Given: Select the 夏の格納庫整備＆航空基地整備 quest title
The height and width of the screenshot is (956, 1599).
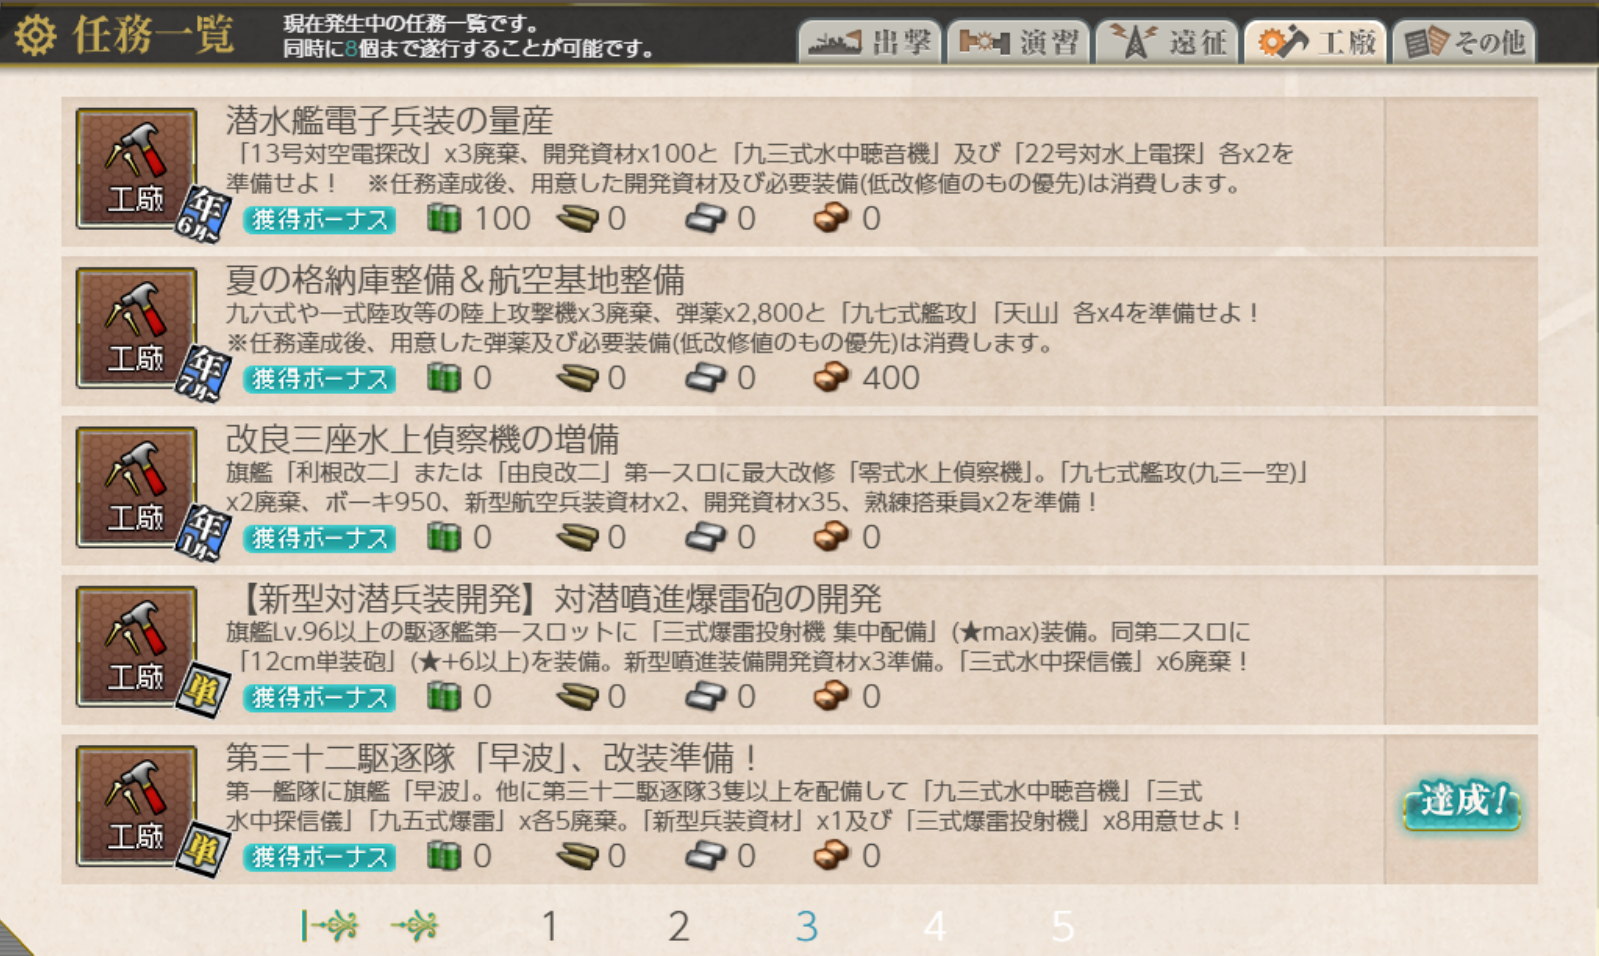Looking at the screenshot, I should [455, 280].
